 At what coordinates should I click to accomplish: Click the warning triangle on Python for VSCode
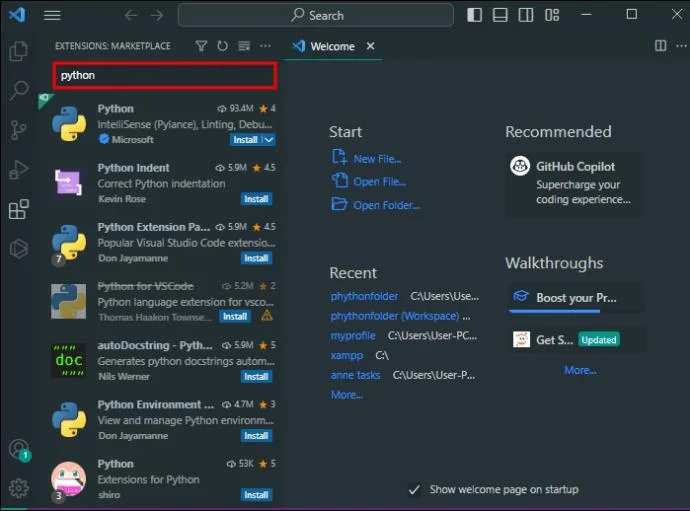(x=267, y=316)
